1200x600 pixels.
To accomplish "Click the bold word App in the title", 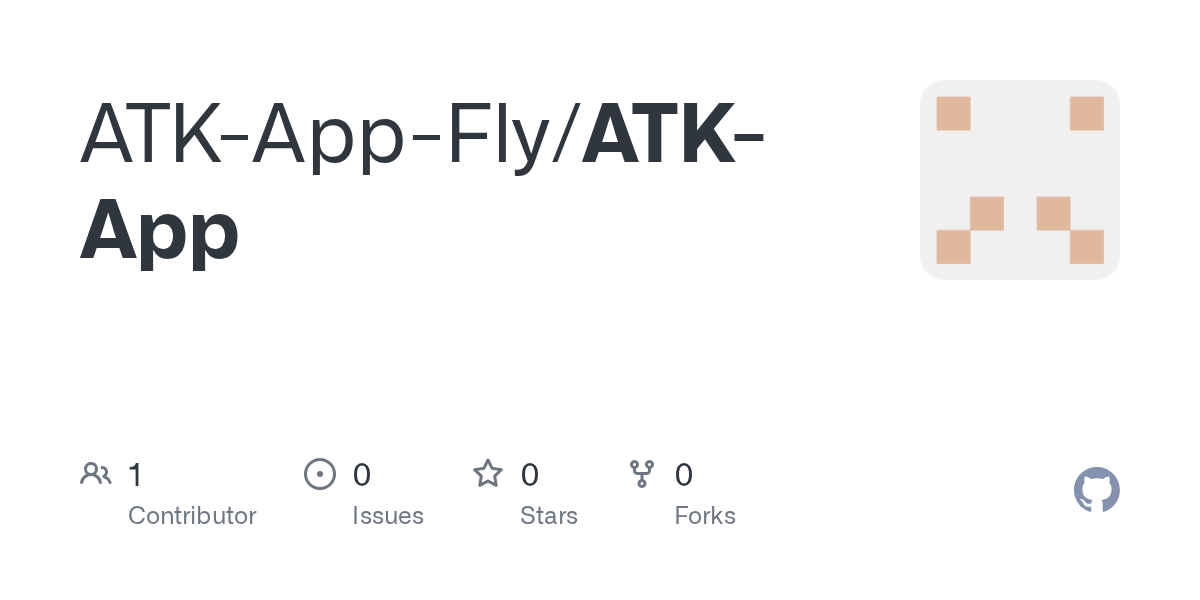I will point(160,230).
